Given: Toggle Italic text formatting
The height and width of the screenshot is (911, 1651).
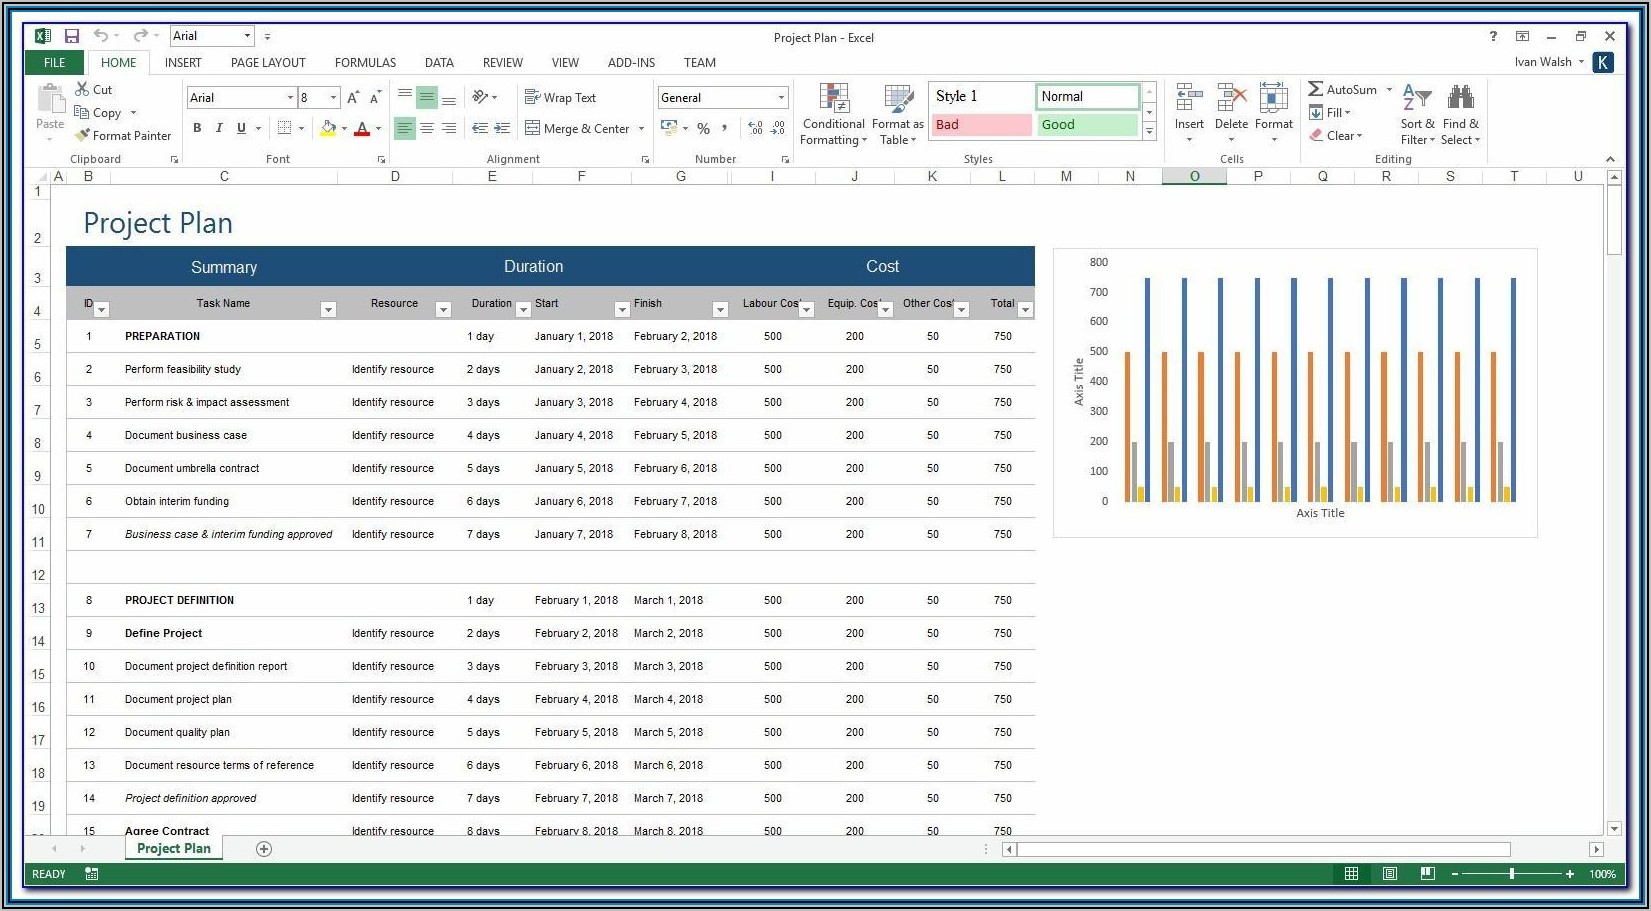Looking at the screenshot, I should 219,128.
